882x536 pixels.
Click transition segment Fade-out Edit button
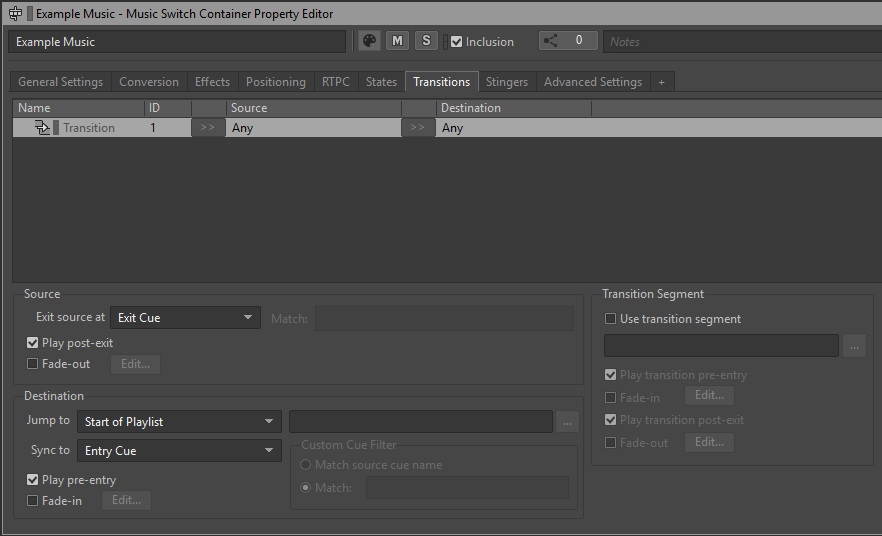pos(709,443)
